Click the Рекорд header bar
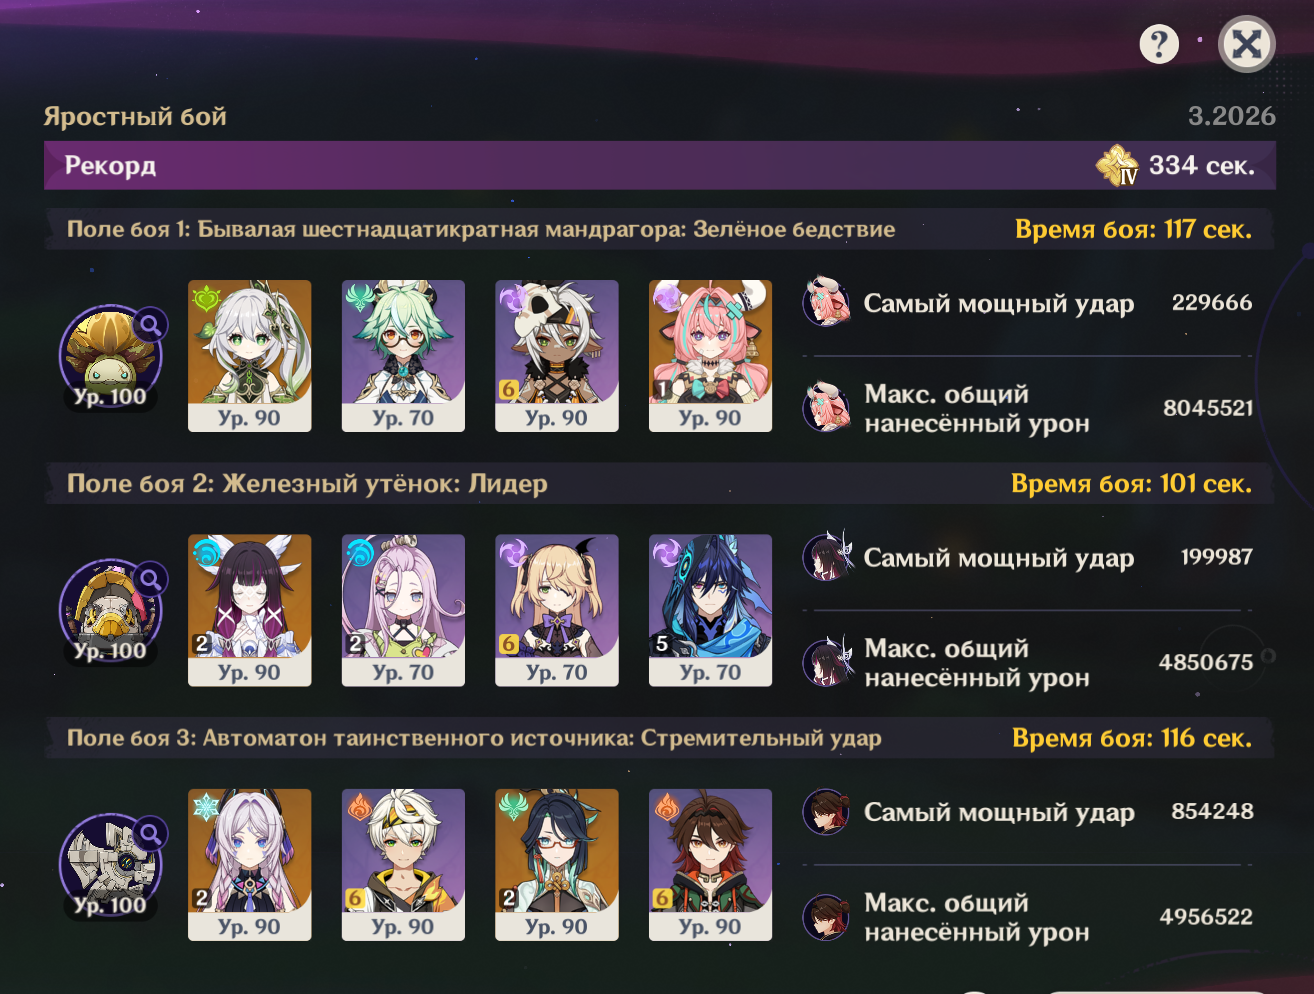The height and width of the screenshot is (994, 1314). coord(660,165)
